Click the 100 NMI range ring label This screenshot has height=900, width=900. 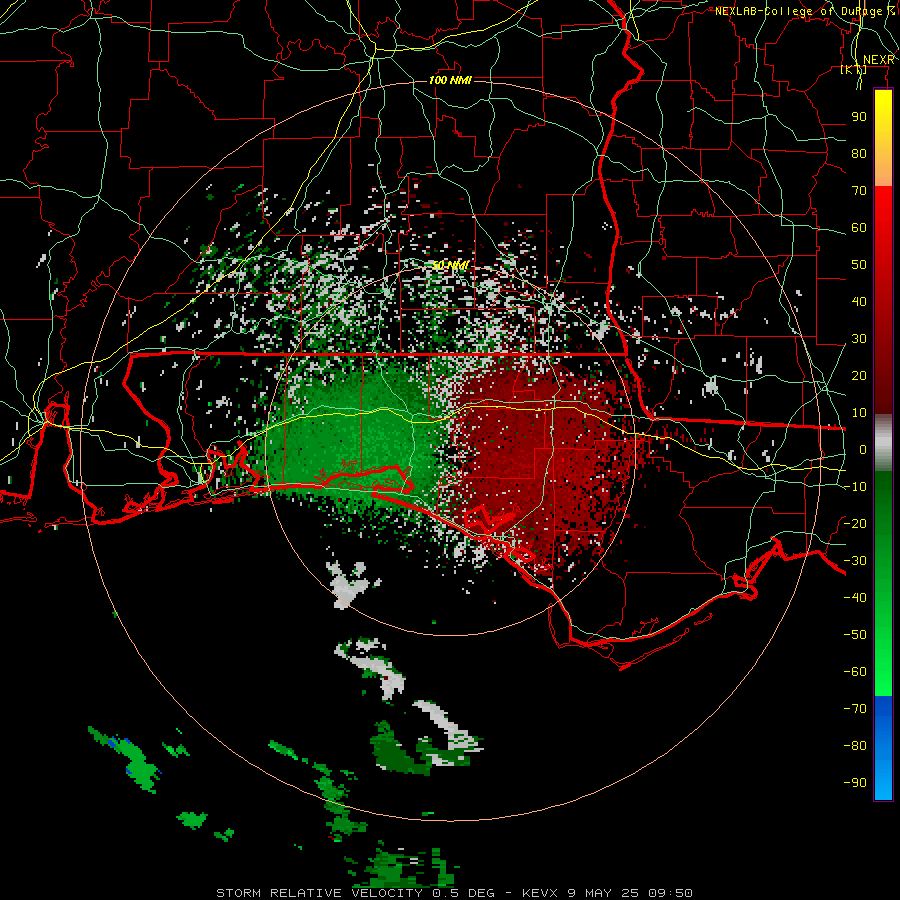point(450,80)
